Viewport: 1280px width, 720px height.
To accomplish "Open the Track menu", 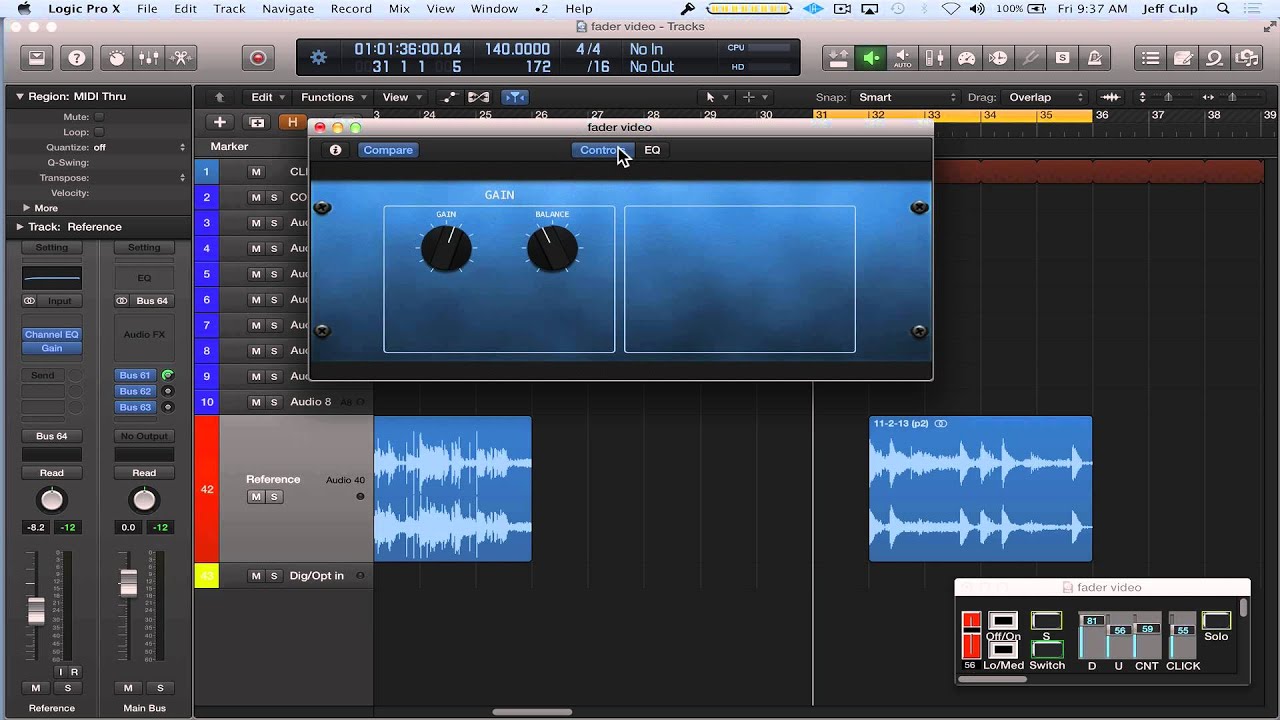I will (x=229, y=9).
